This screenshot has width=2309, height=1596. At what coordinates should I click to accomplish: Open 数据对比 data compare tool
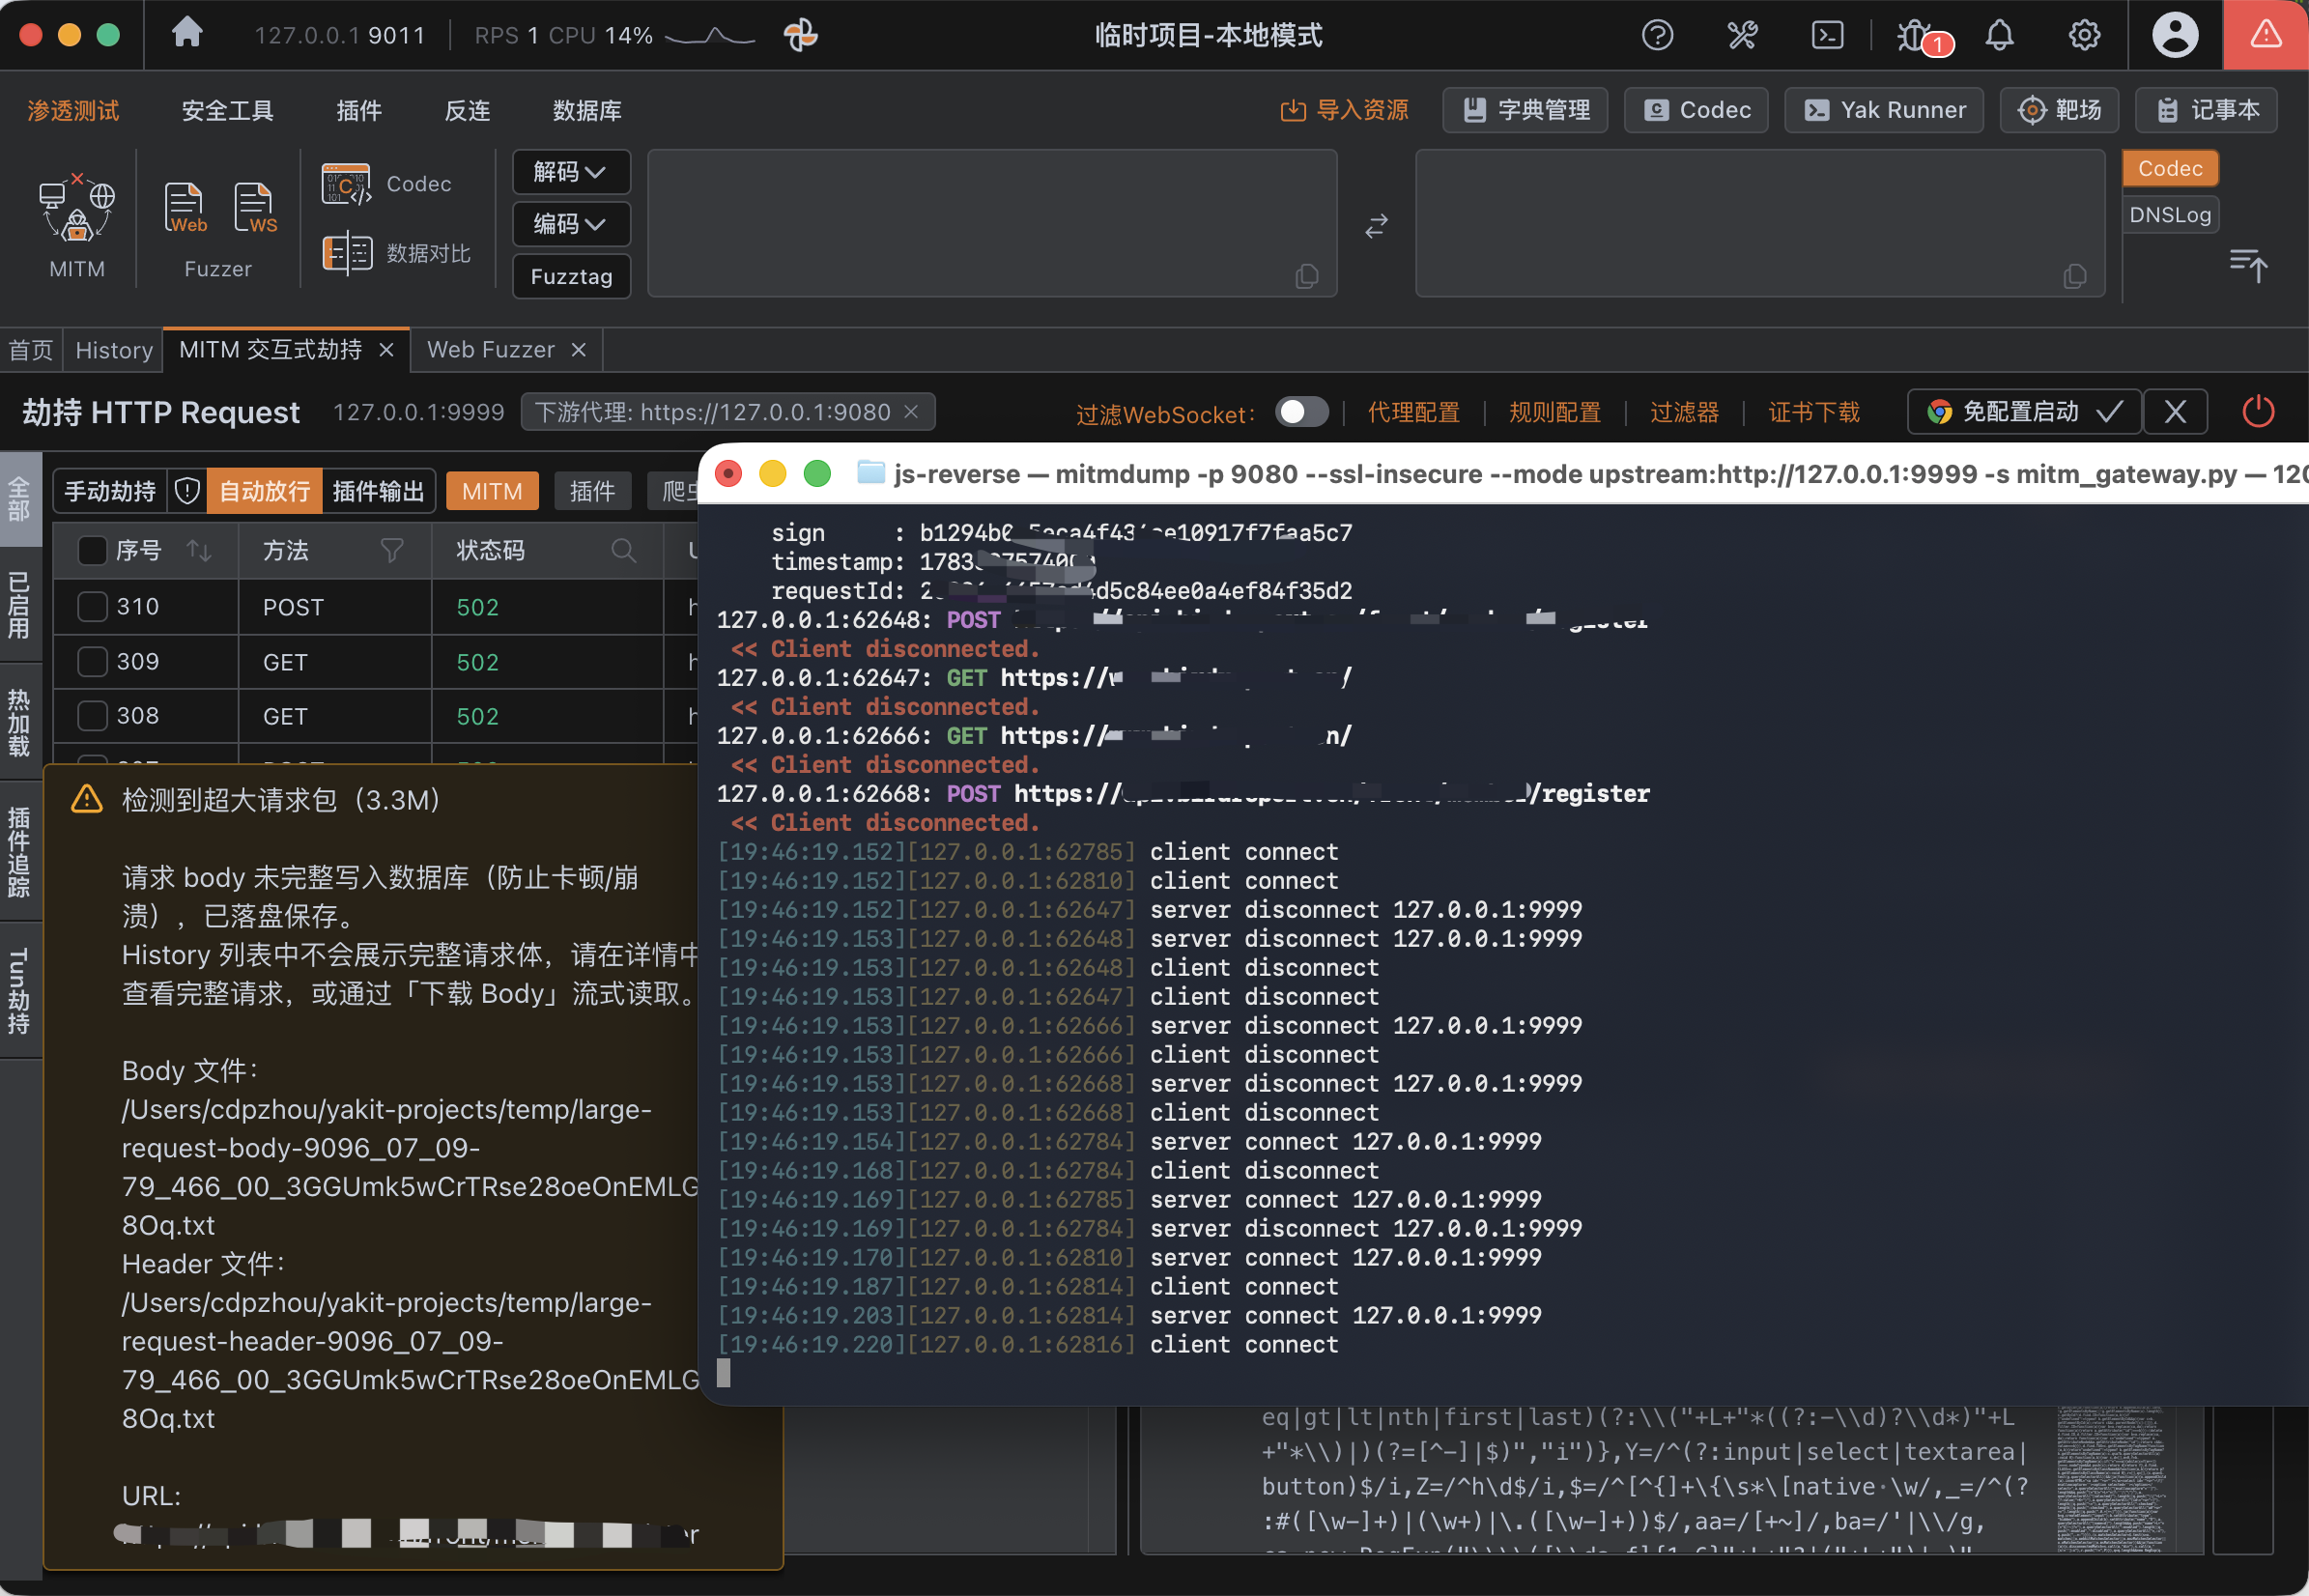coord(397,253)
